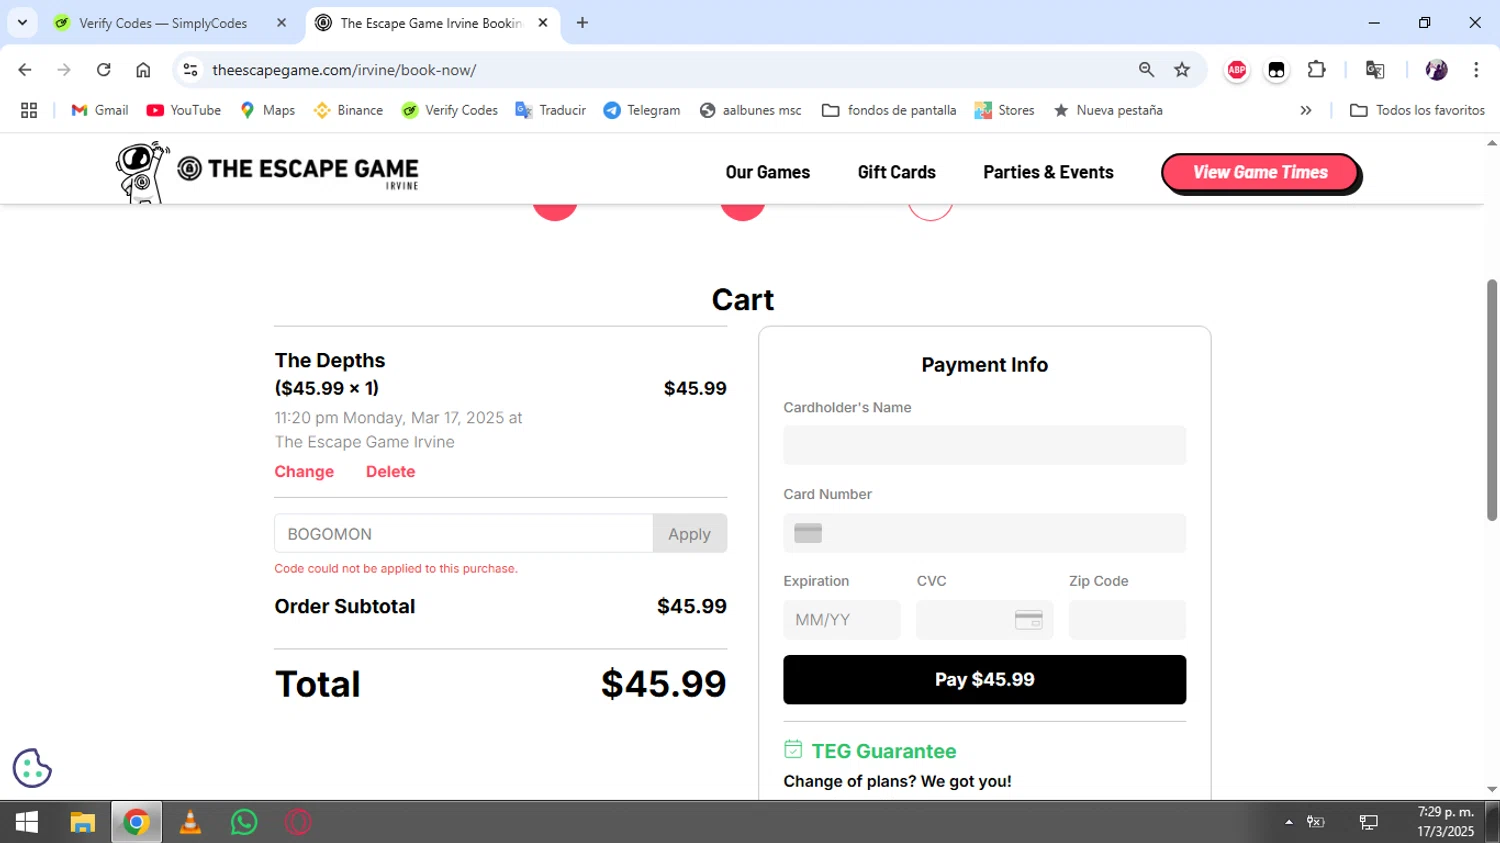The image size is (1500, 843).
Task: Open the Google Translate toolbar icon
Action: pos(1375,70)
